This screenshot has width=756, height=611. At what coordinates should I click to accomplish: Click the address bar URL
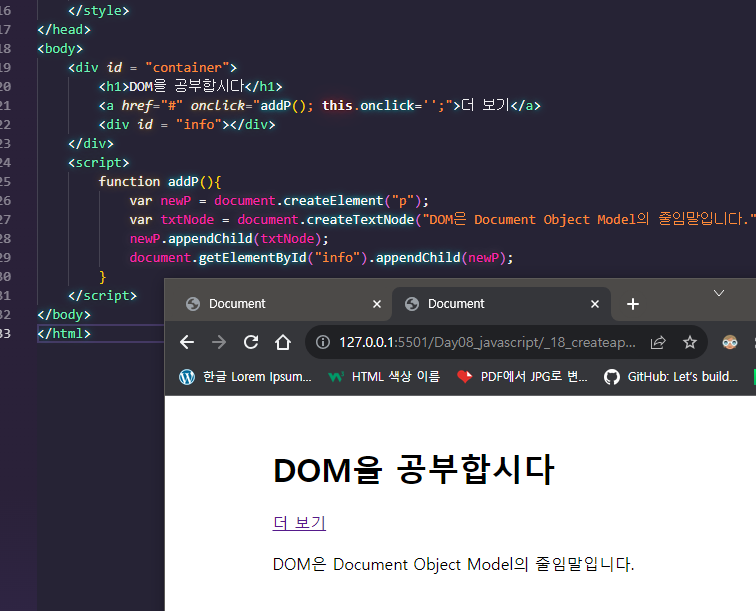point(487,342)
